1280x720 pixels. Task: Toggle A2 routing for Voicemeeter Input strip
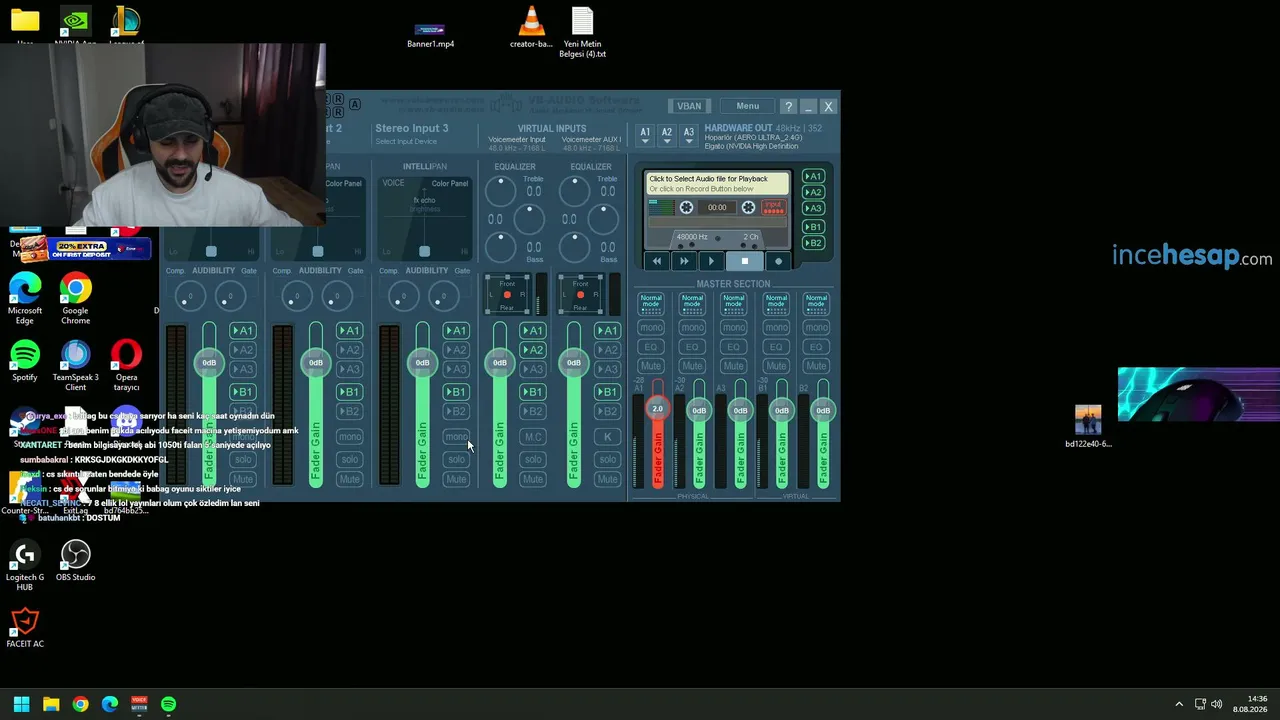click(533, 350)
